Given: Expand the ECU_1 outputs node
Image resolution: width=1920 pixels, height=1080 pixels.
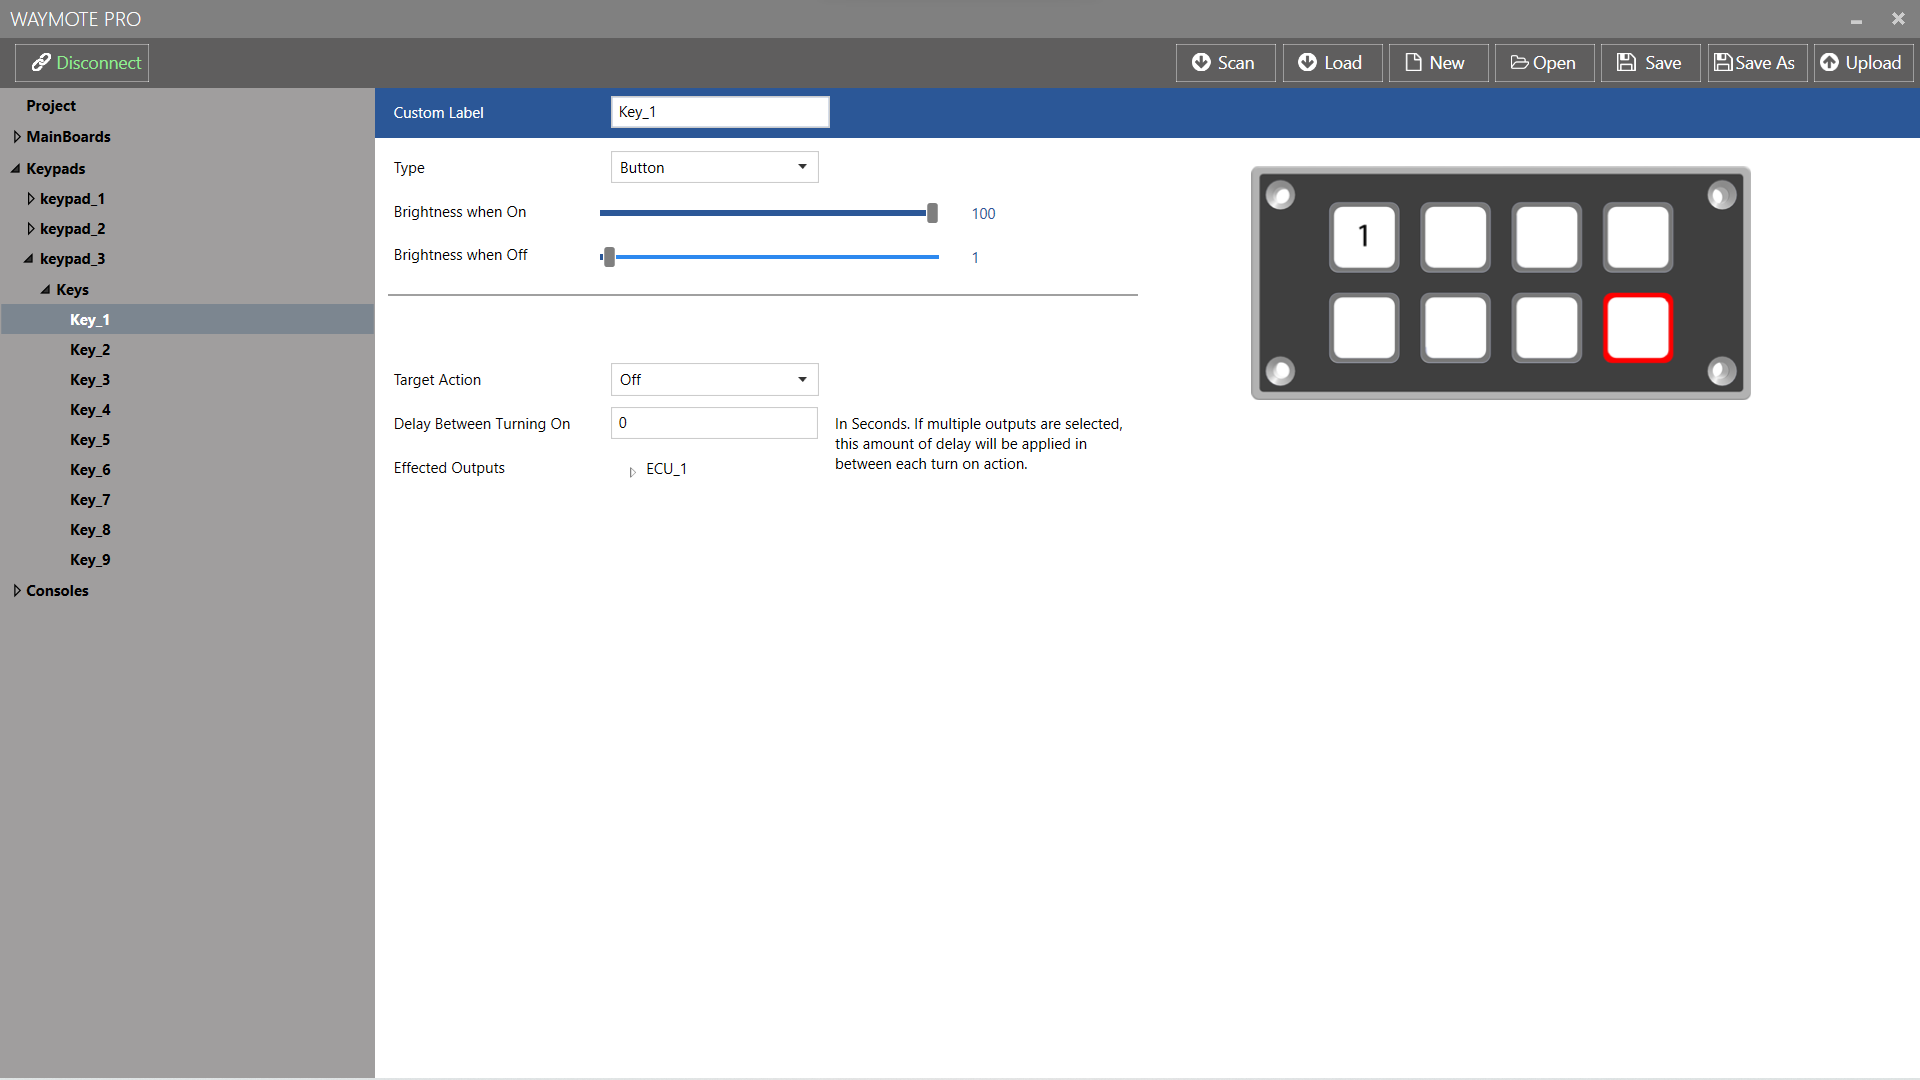Looking at the screenshot, I should [x=632, y=471].
